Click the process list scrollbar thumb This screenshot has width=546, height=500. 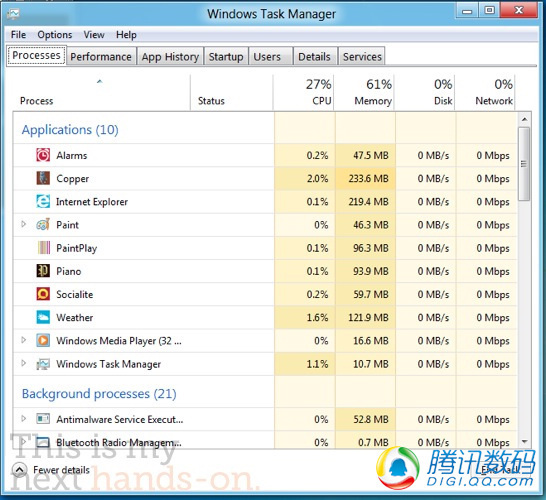[524, 164]
